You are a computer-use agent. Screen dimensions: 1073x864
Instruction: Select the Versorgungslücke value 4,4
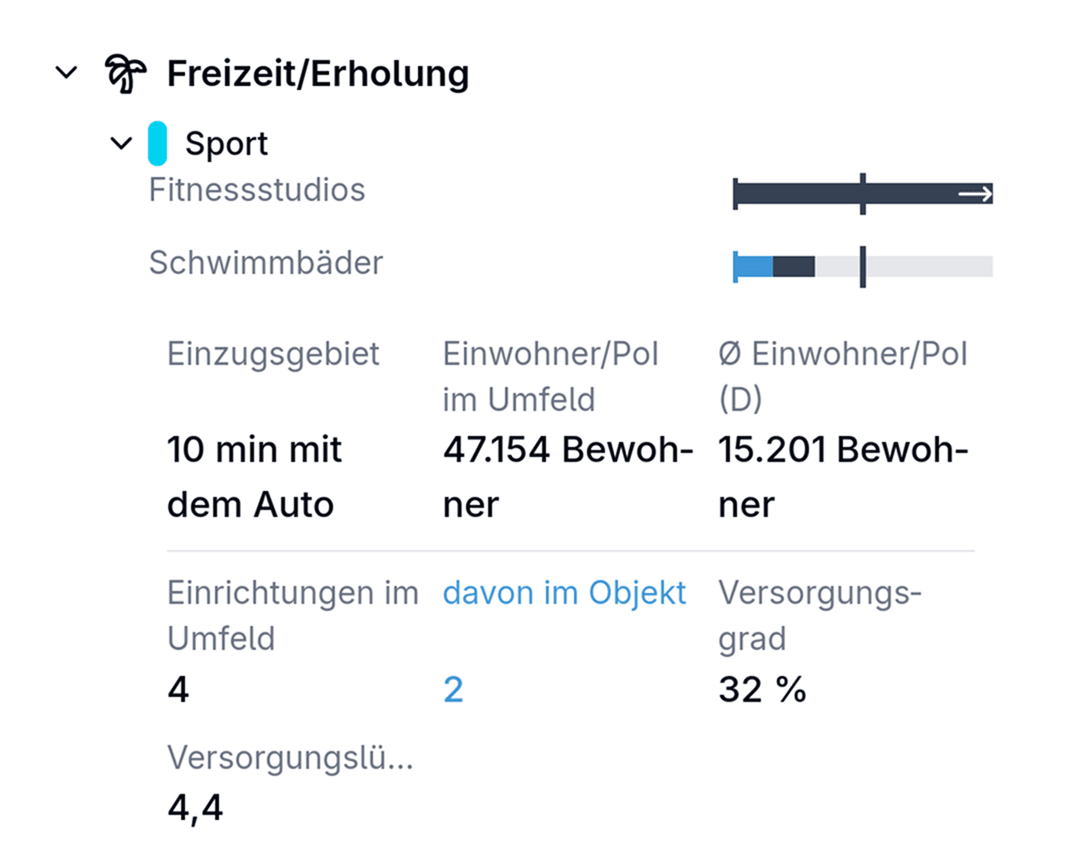coord(195,808)
